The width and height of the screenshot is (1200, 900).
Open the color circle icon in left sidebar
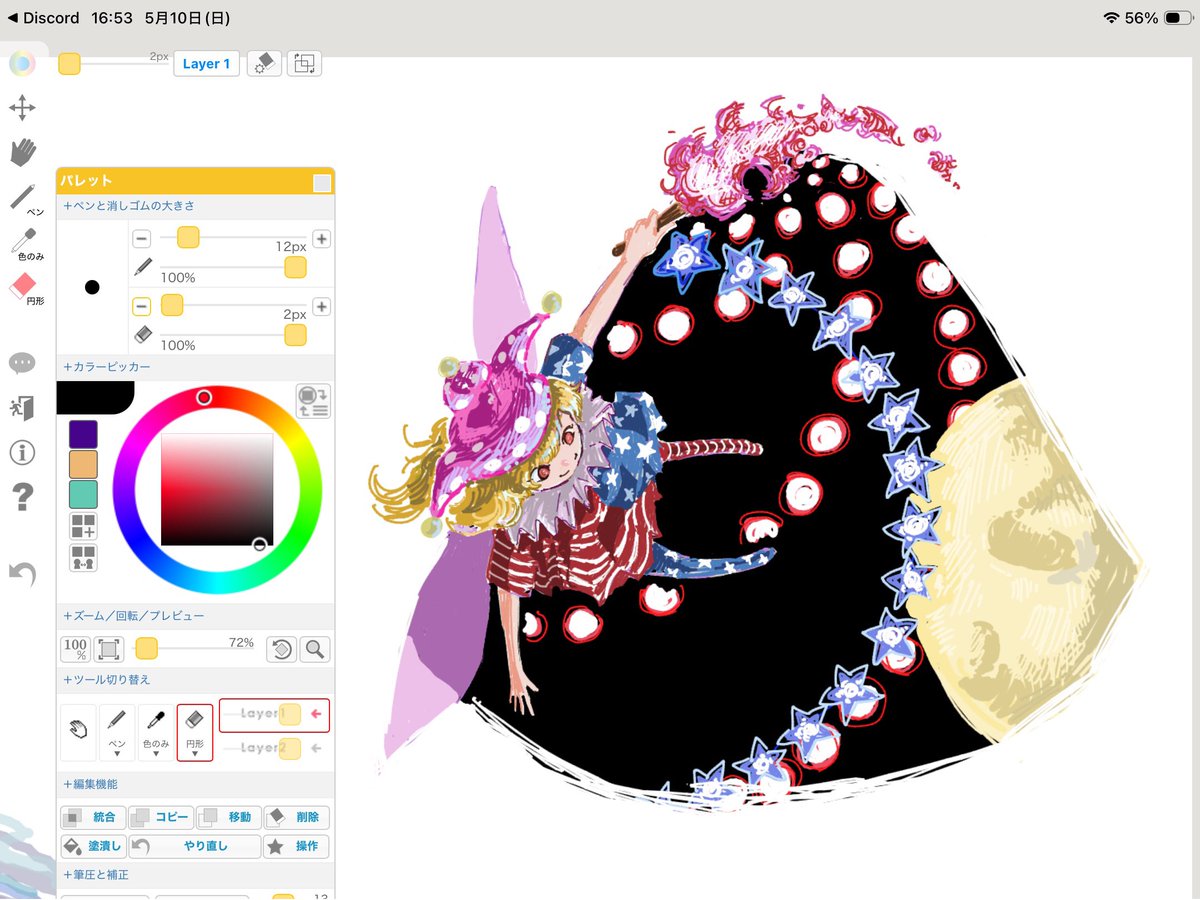pyautogui.click(x=22, y=64)
